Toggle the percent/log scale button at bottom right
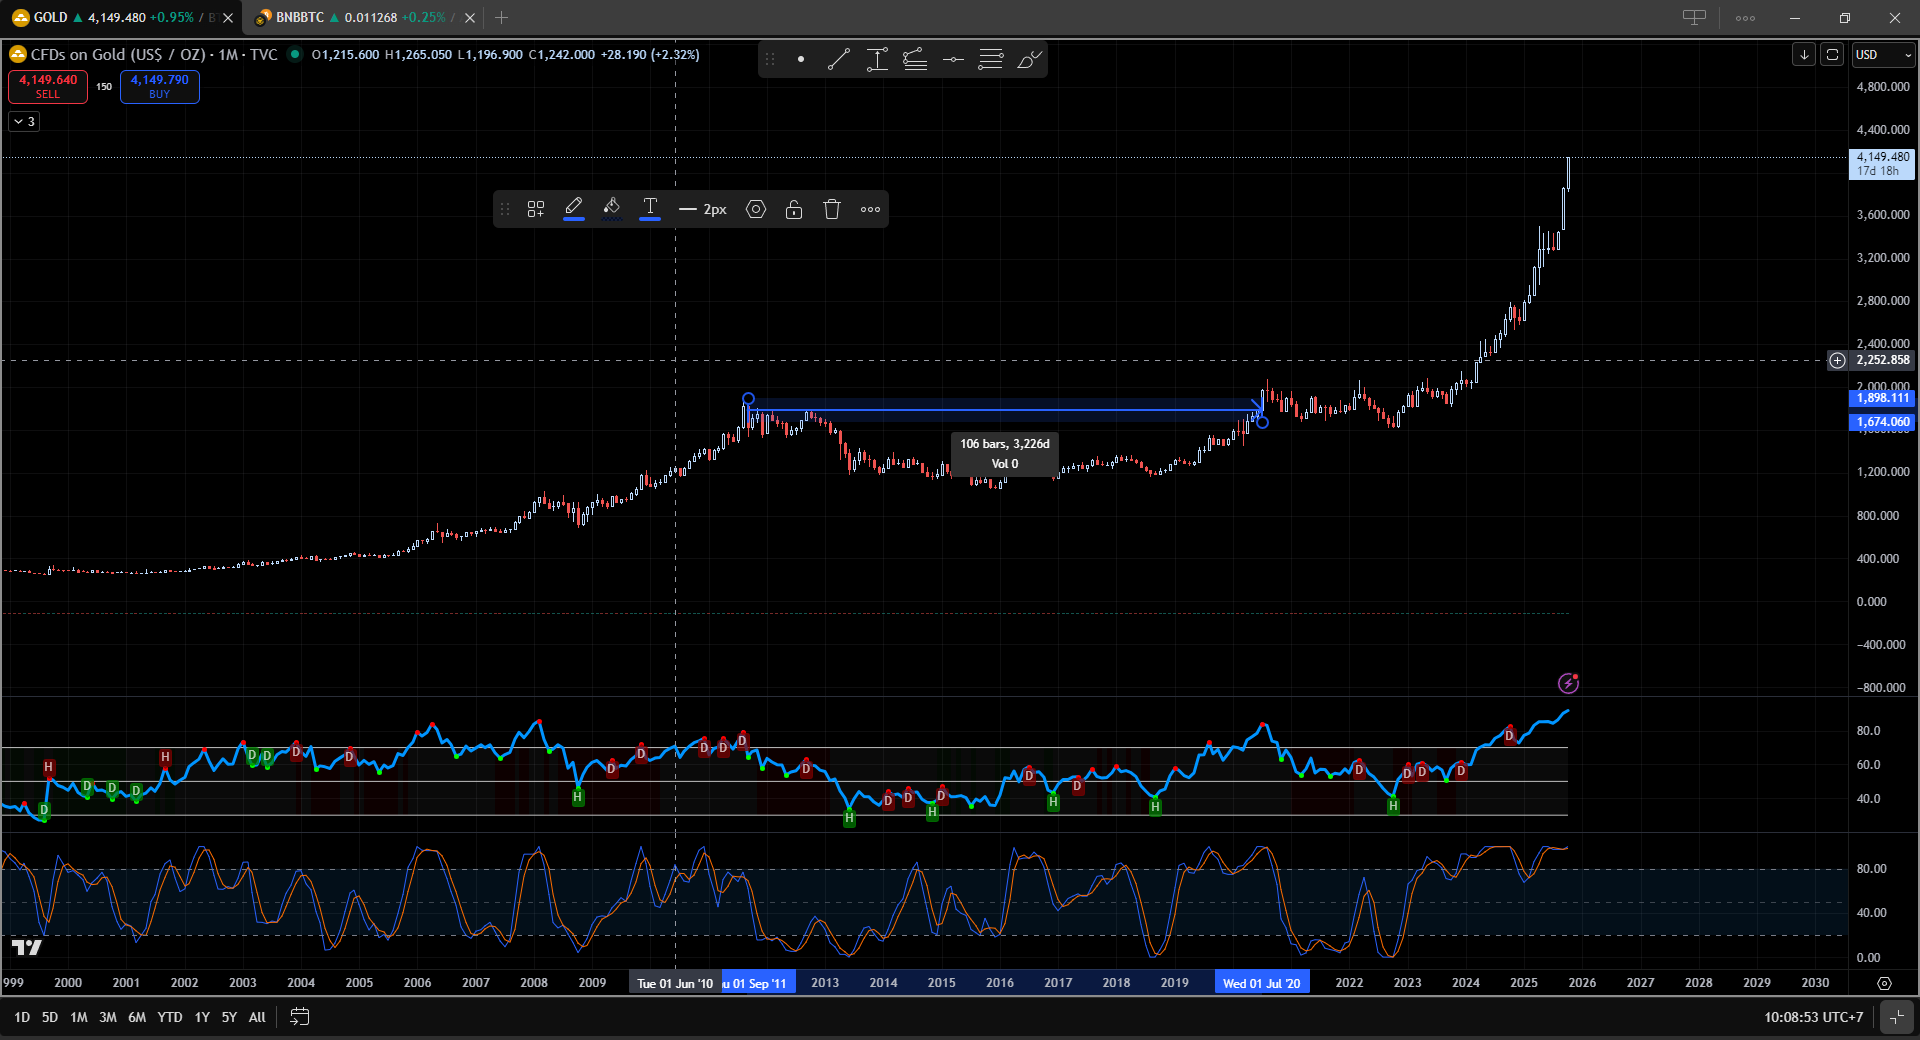 tap(1896, 1017)
